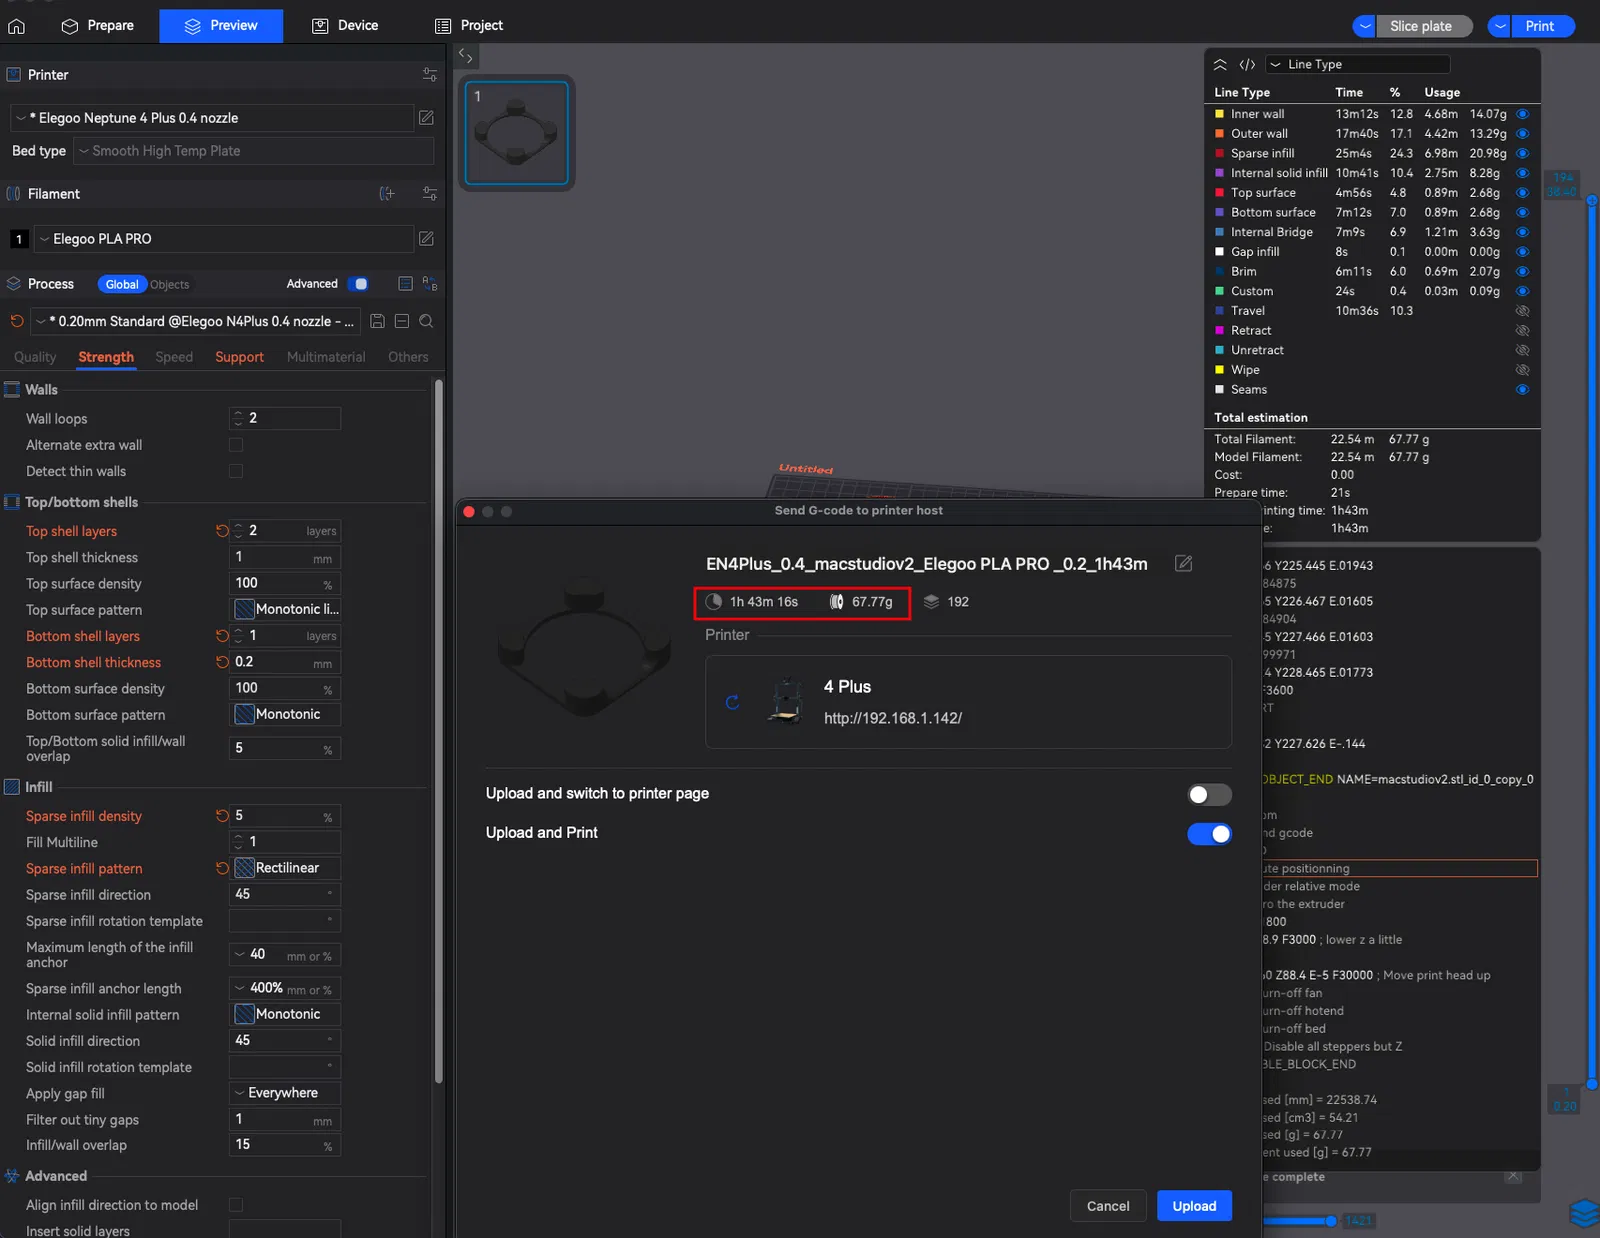Image resolution: width=1600 pixels, height=1238 pixels.
Task: Save the process preset
Action: [x=377, y=321]
